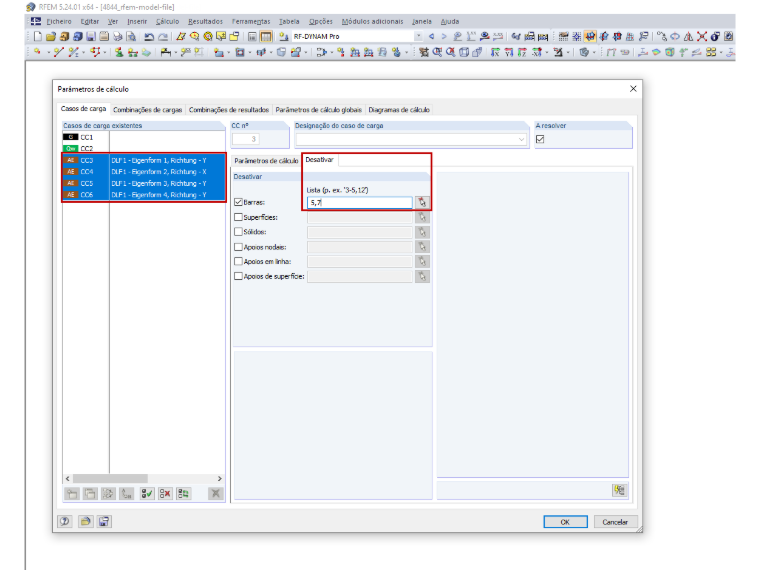Open the selection-groups dropdown arrow in the second toolbar row
Screen dimensions: 760x570
coord(721,52)
